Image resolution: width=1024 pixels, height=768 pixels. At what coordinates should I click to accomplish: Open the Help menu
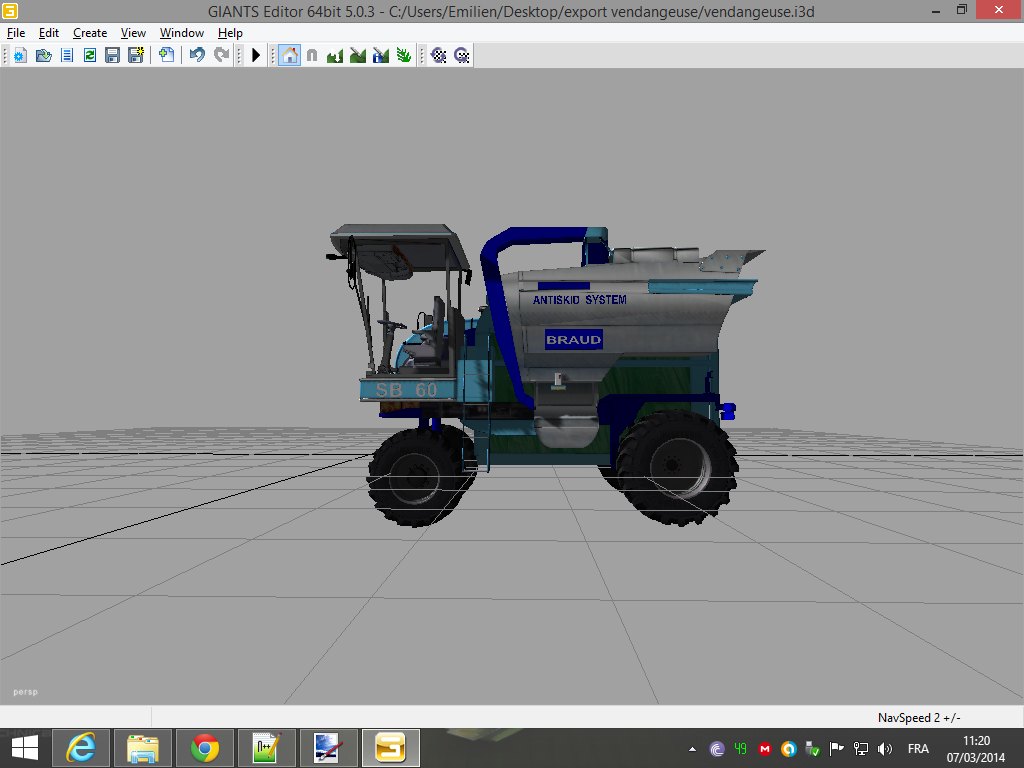point(230,33)
